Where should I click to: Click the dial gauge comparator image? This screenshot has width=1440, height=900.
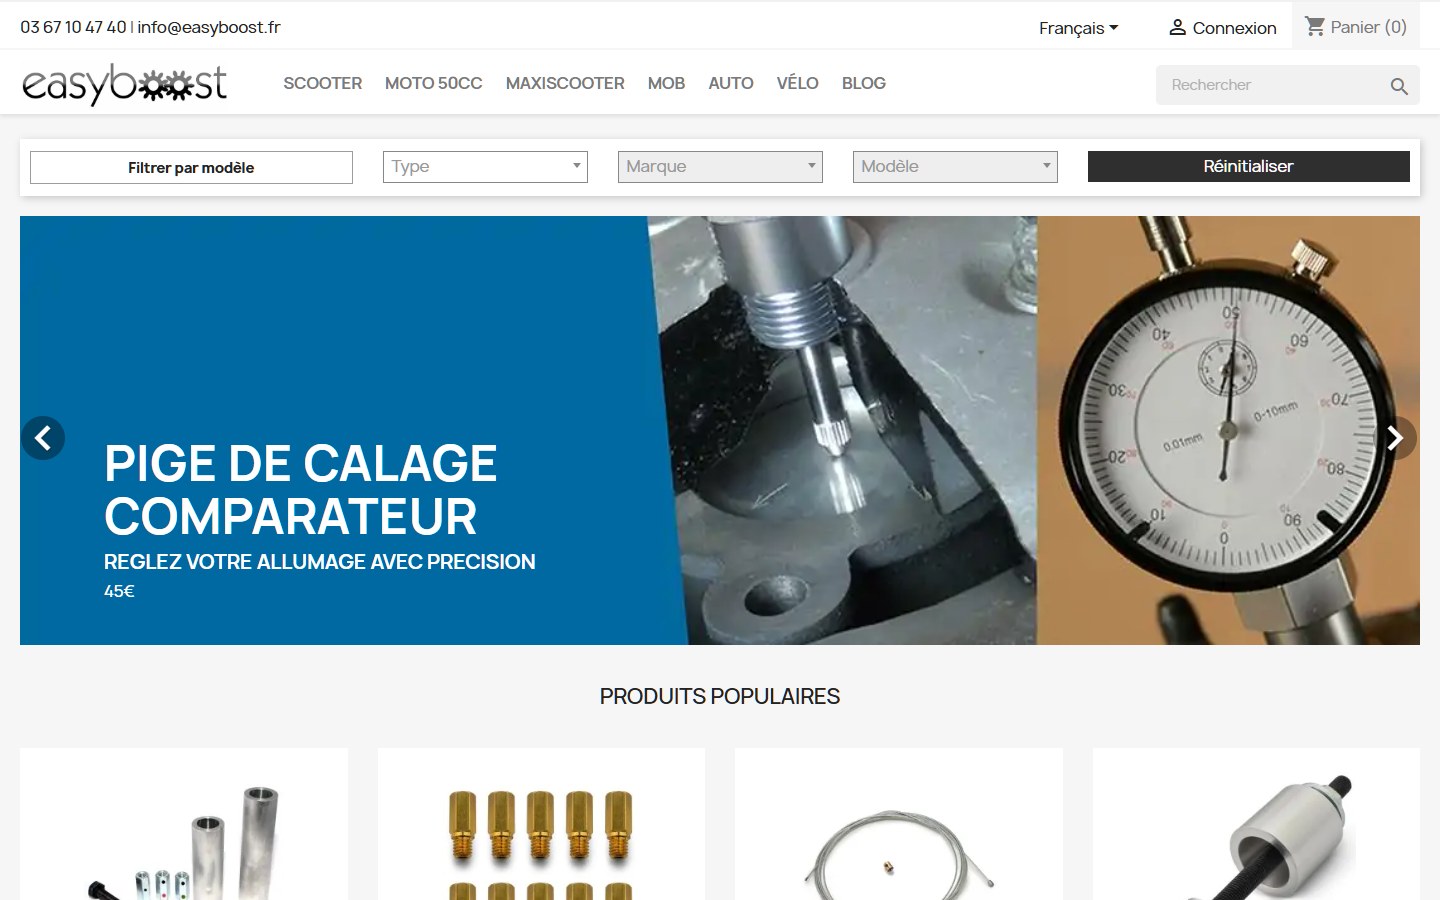[x=1228, y=430]
